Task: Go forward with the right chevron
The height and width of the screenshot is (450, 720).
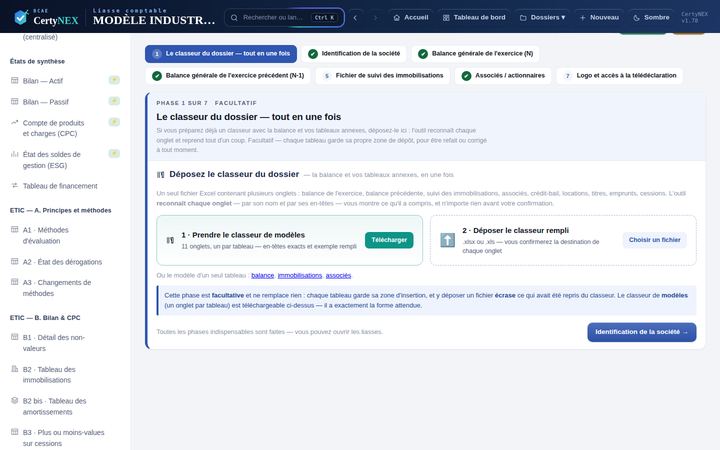Action: 376,17
